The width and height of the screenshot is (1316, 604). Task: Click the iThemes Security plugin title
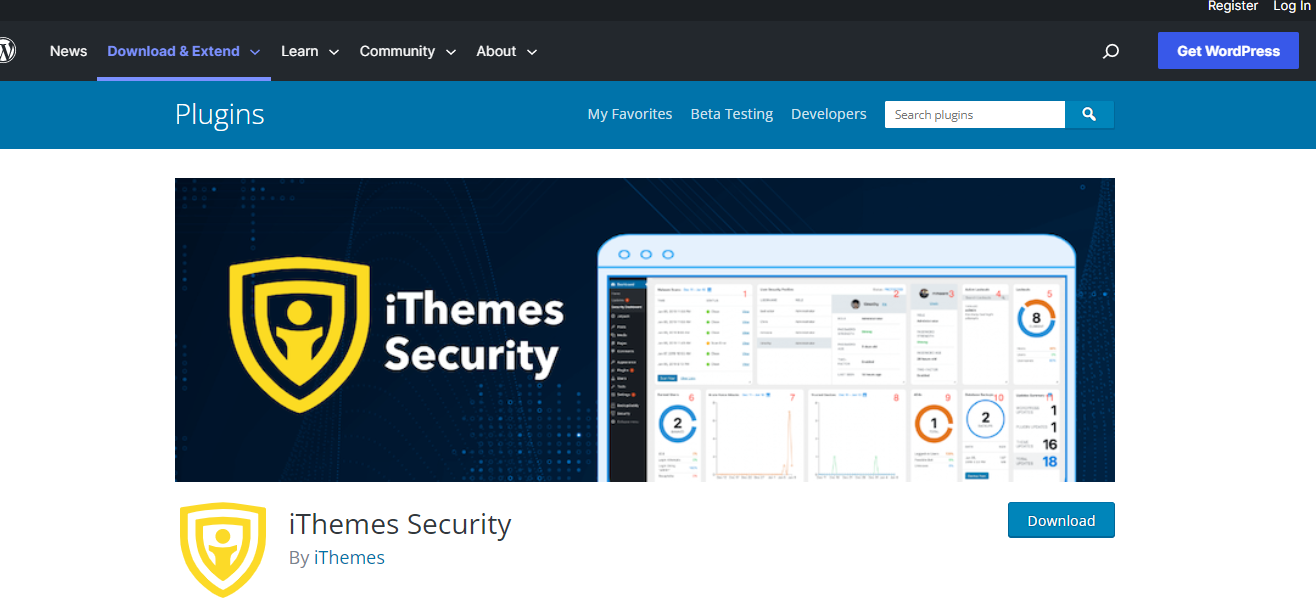click(x=400, y=524)
